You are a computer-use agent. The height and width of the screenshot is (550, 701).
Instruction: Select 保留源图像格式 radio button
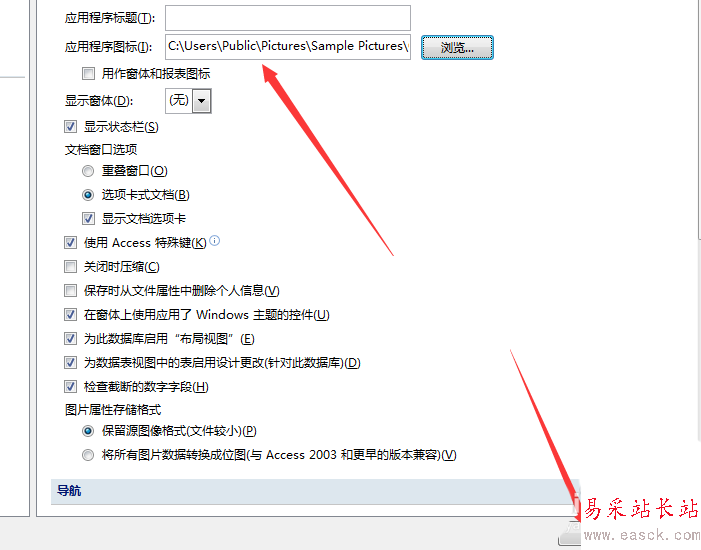pos(88,431)
